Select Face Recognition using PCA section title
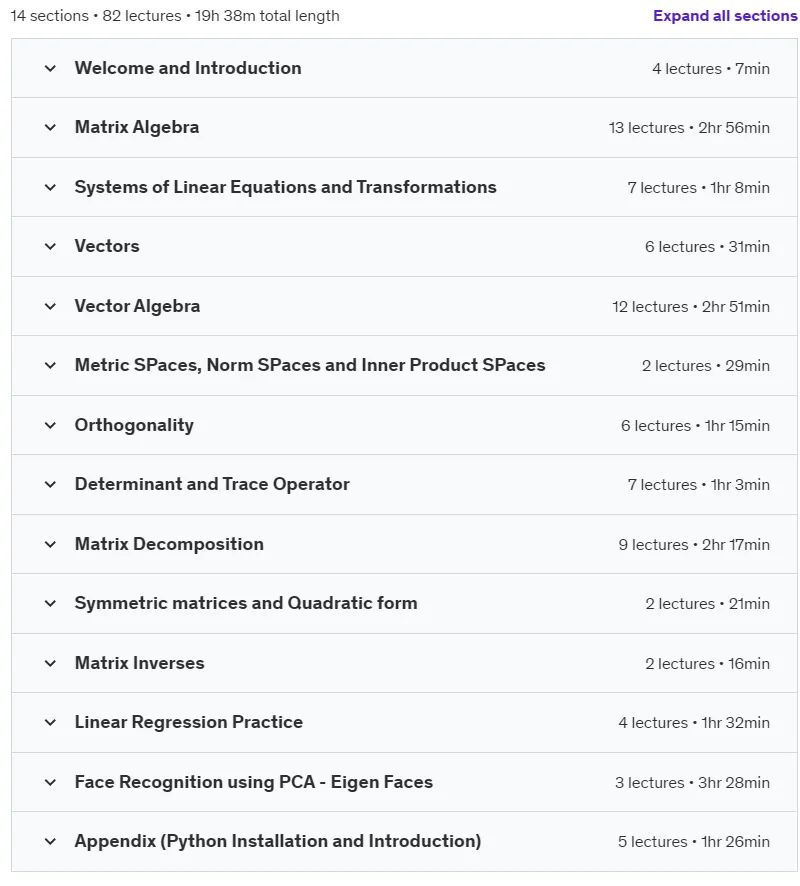The image size is (800, 886). pos(254,782)
